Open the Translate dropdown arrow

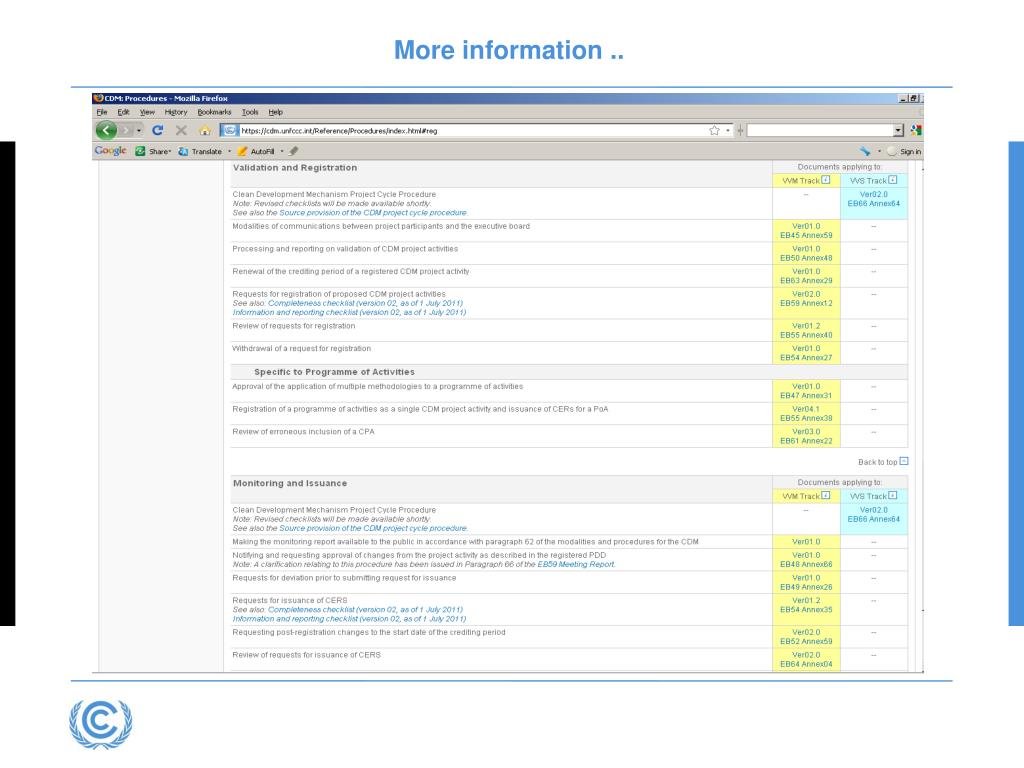click(229, 152)
